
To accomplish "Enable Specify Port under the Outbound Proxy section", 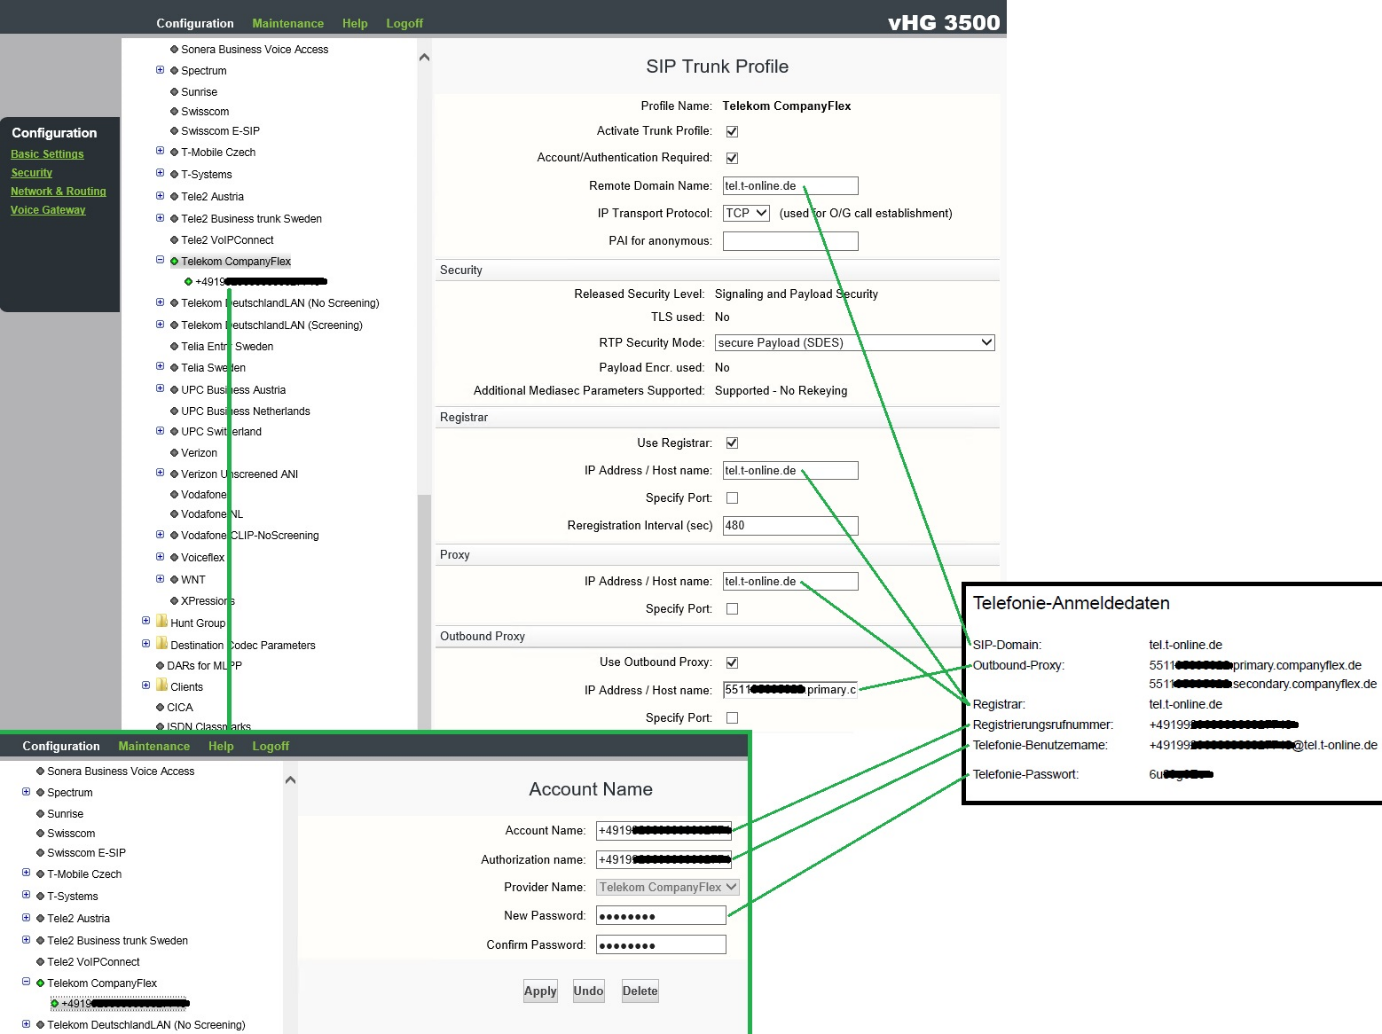I will [x=732, y=718].
